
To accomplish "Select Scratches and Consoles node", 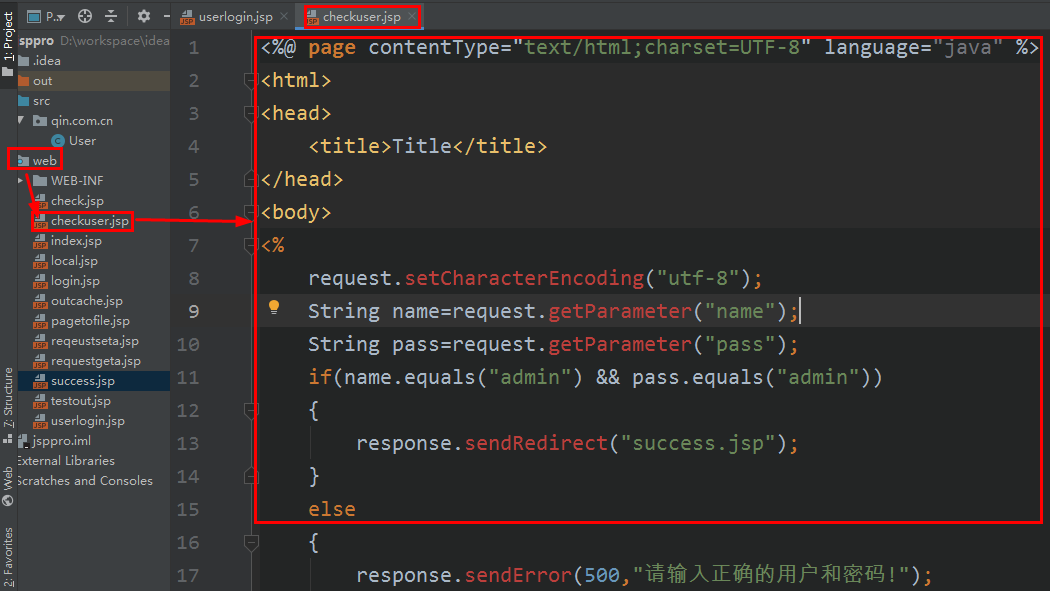I will (84, 481).
